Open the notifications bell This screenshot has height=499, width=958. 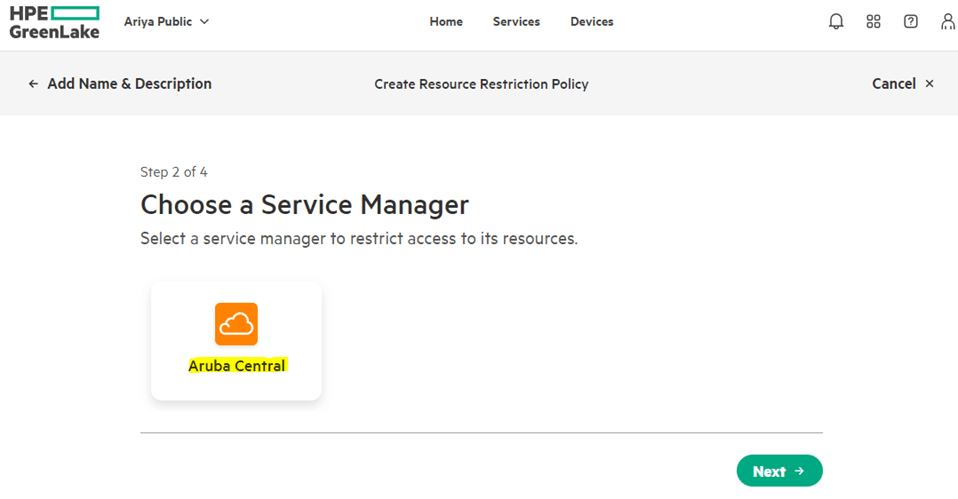point(837,21)
